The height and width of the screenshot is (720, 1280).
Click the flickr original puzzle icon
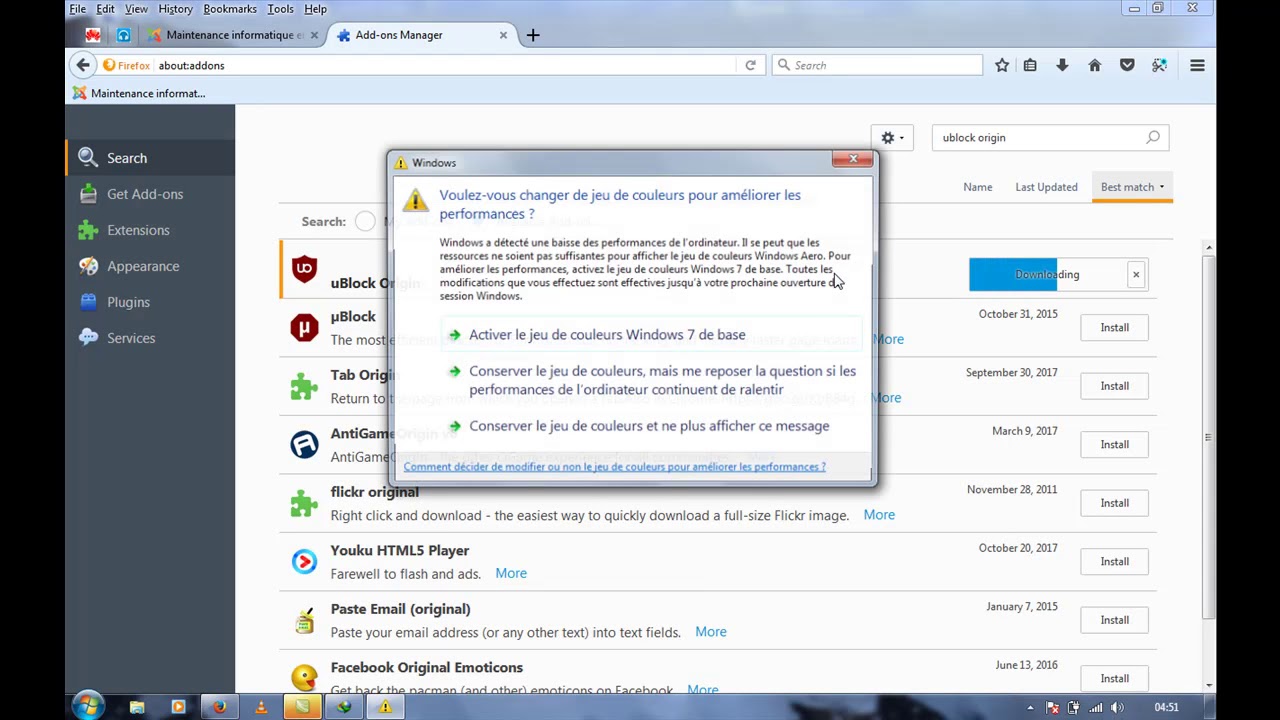[304, 503]
